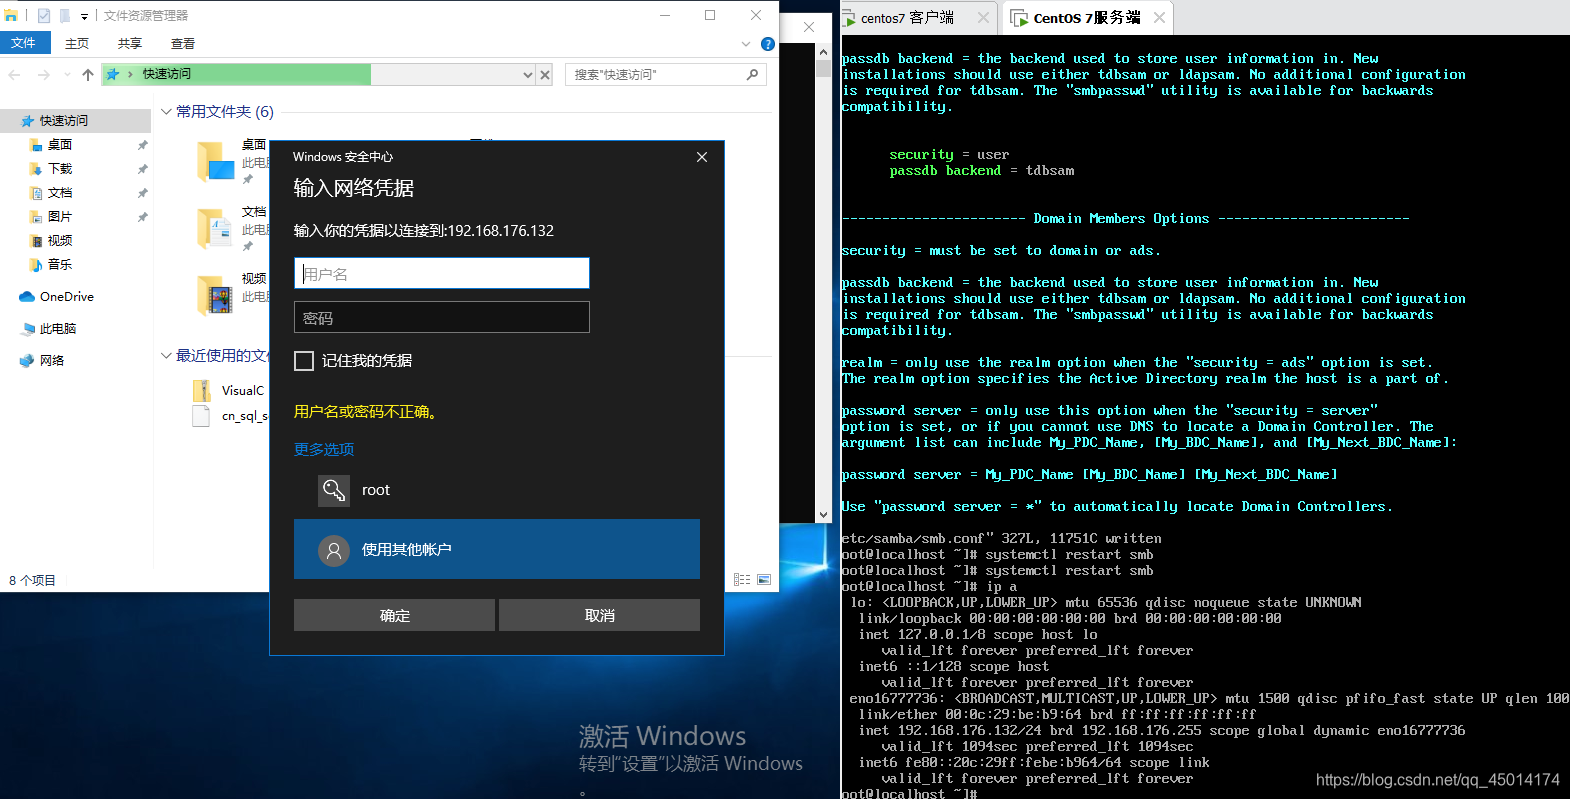Close the Windows 安全中心 dialog

702,157
